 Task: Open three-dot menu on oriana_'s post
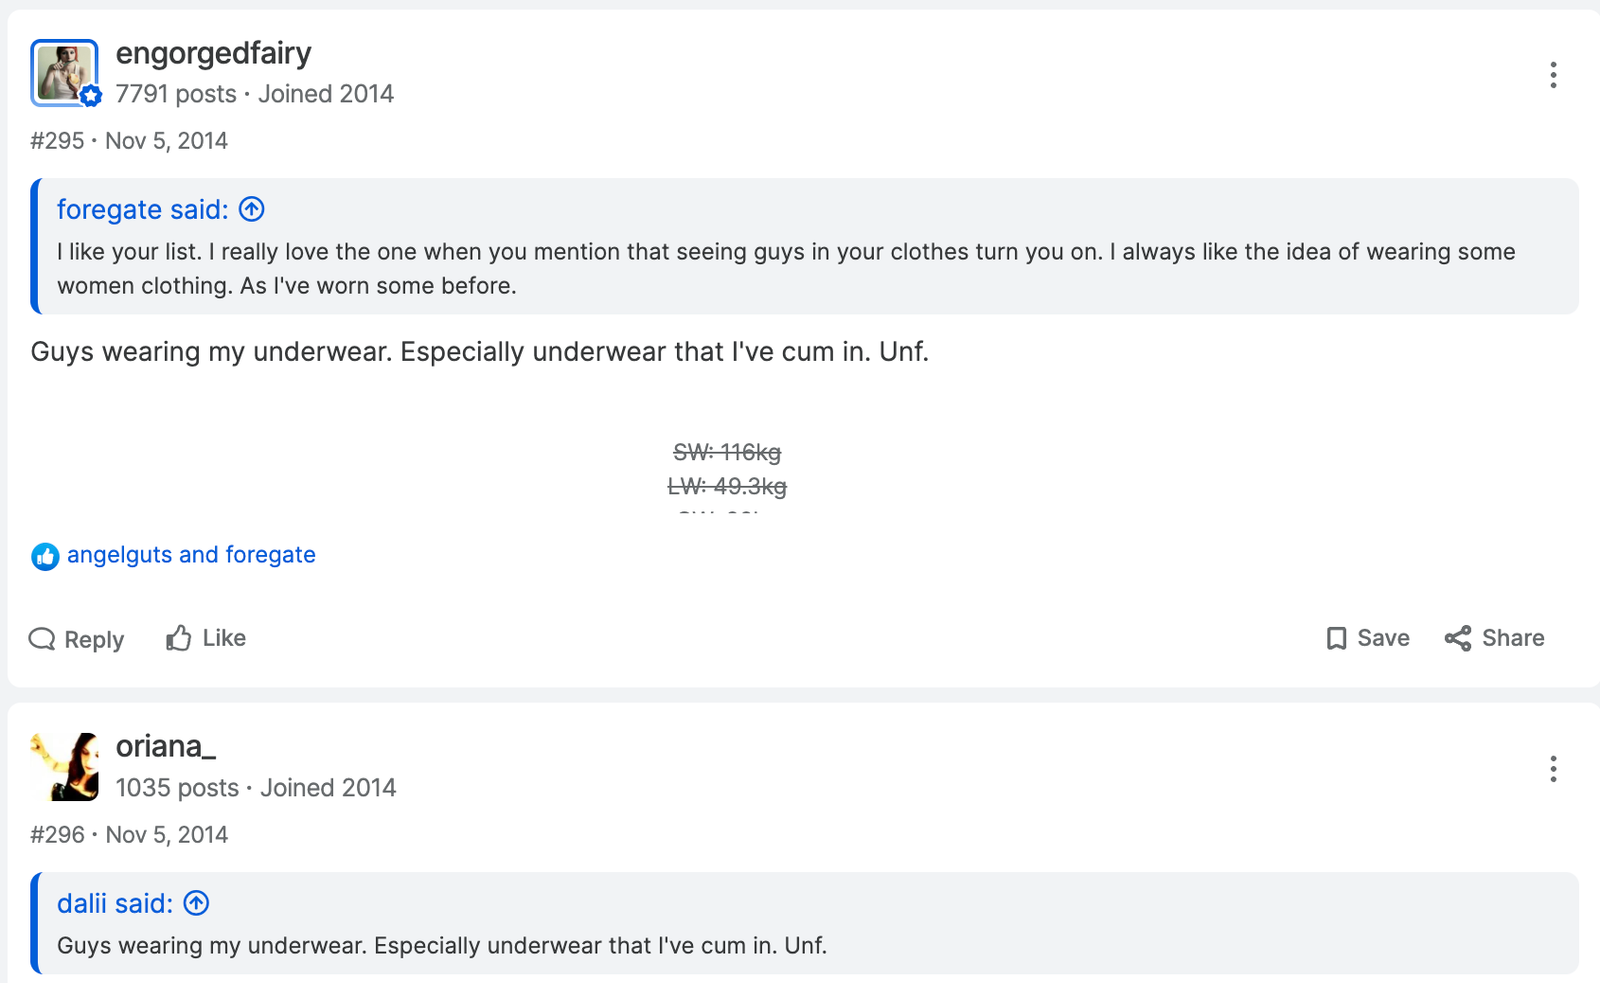point(1553,769)
